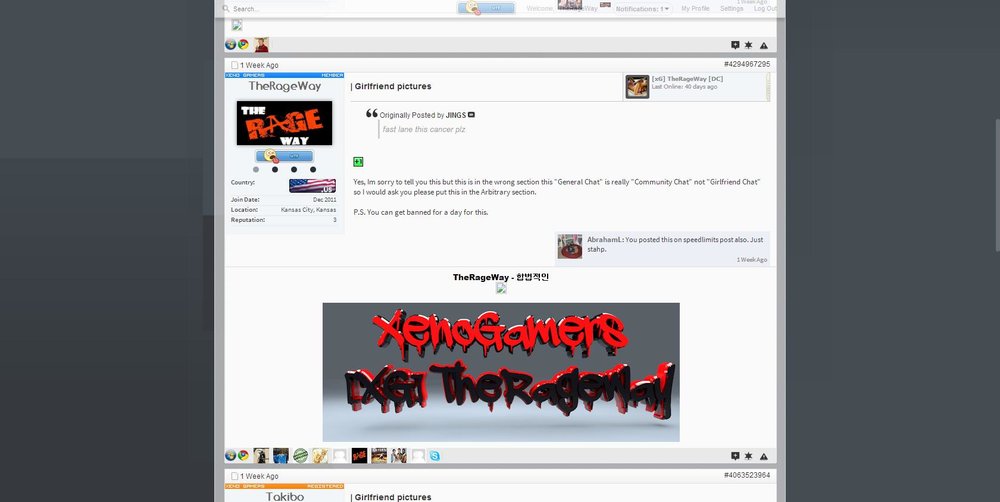The image size is (1000, 502).
Task: Click the blue-toned avatar beside the Chrome icon in the bottom footer
Action: 281,455
